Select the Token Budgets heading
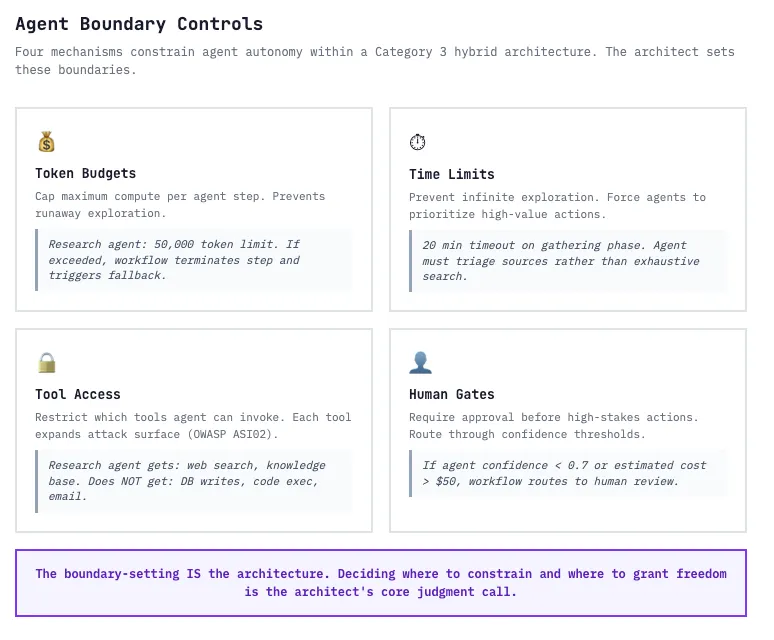 85,174
